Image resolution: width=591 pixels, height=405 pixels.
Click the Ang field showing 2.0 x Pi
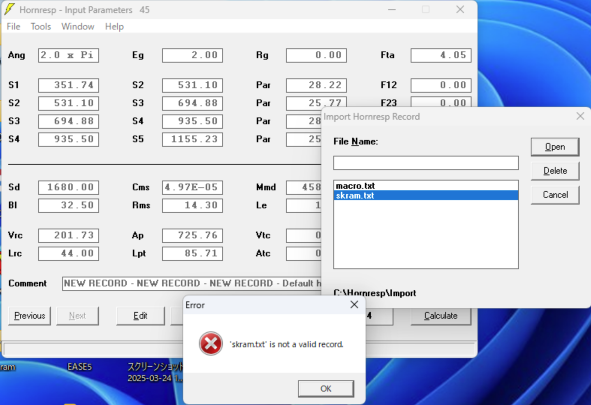tap(68, 55)
